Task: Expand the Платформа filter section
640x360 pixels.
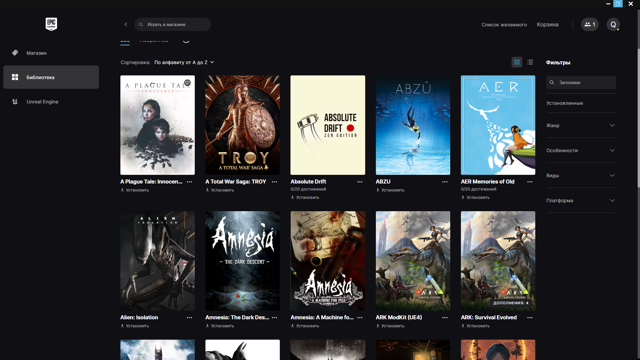Action: point(581,200)
